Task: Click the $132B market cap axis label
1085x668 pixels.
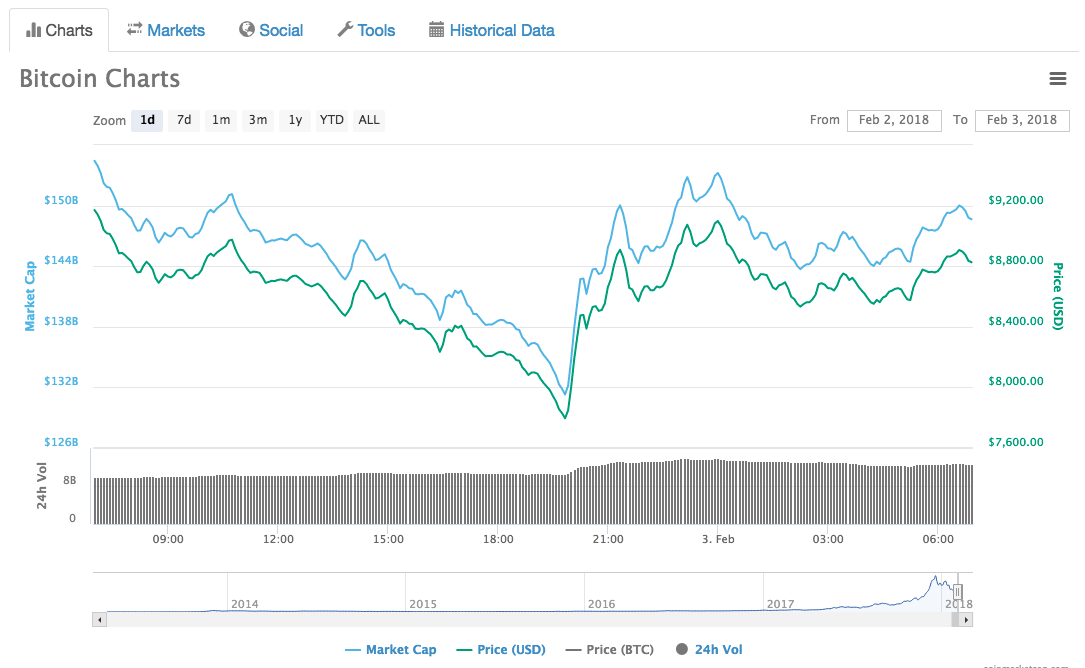Action: pyautogui.click(x=62, y=381)
